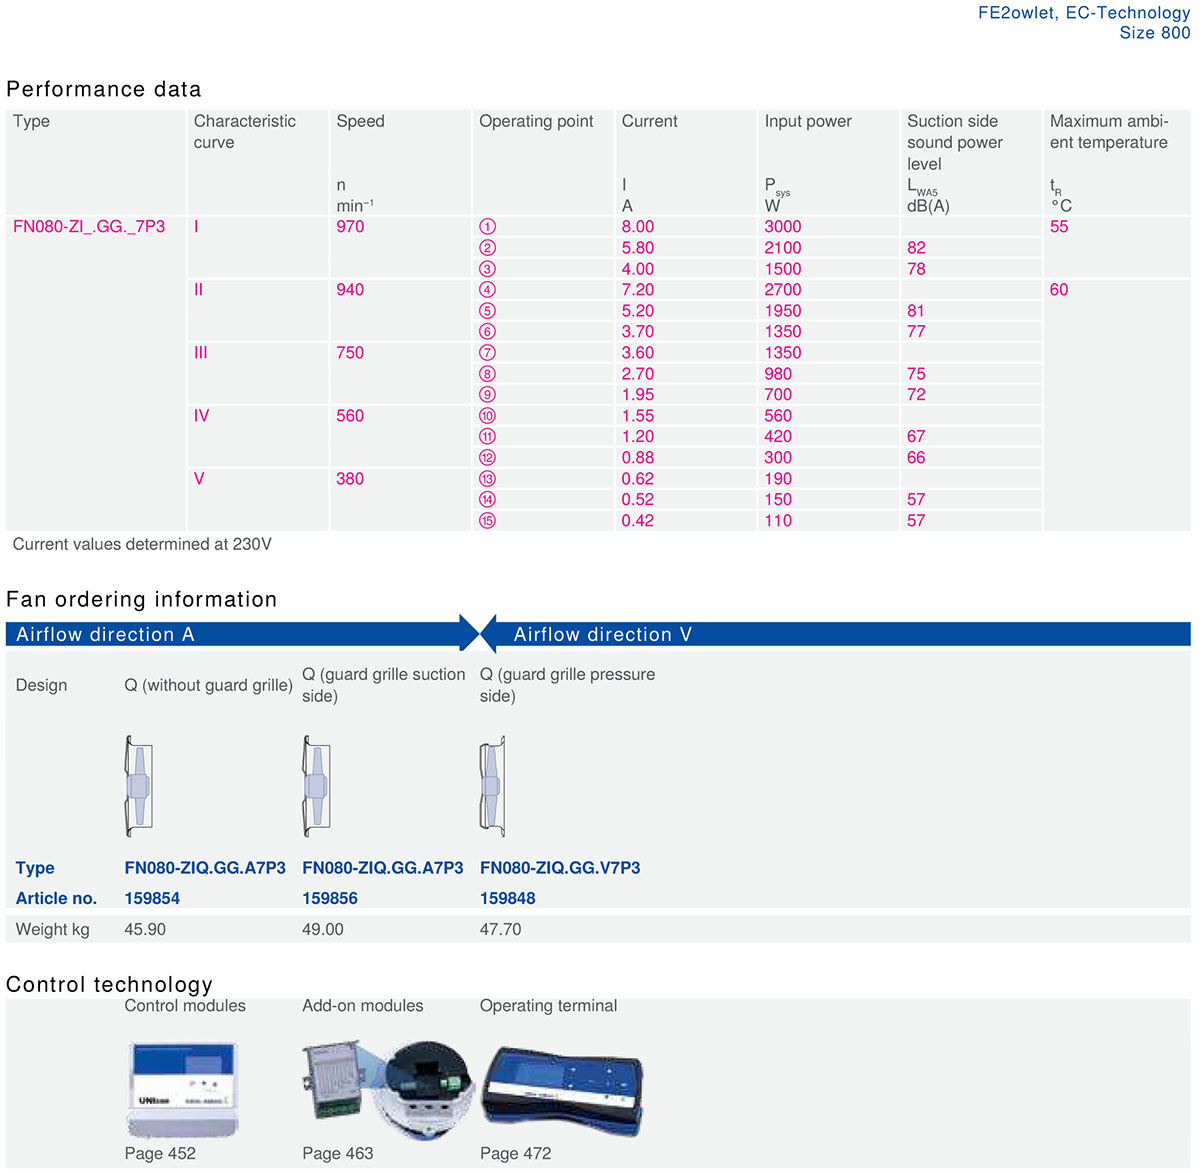Viewport: 1200px width, 1174px height.
Task: Click the type label FN080-ZIQ.GG.V7P3
Action: pyautogui.click(x=560, y=868)
